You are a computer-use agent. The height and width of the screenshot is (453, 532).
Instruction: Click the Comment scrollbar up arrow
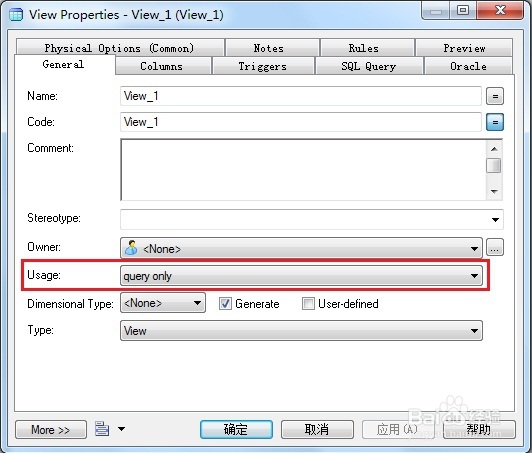pyautogui.click(x=494, y=149)
